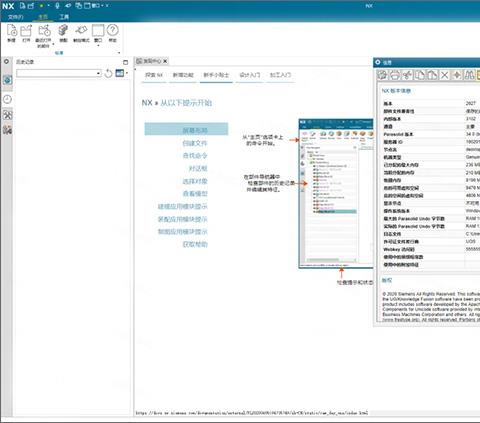Expand the ribbon group options arrow
Viewport: 480px width, 423px height.
119,53
